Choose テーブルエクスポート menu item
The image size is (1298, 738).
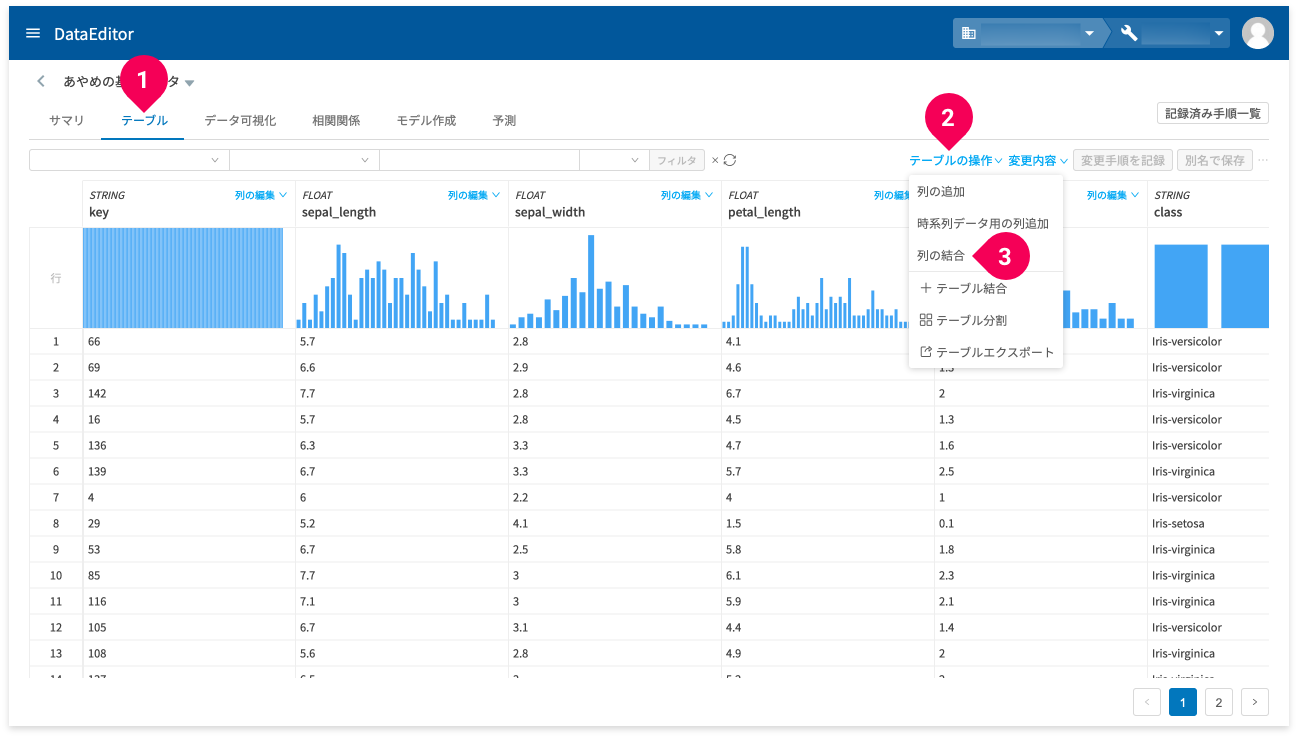985,352
